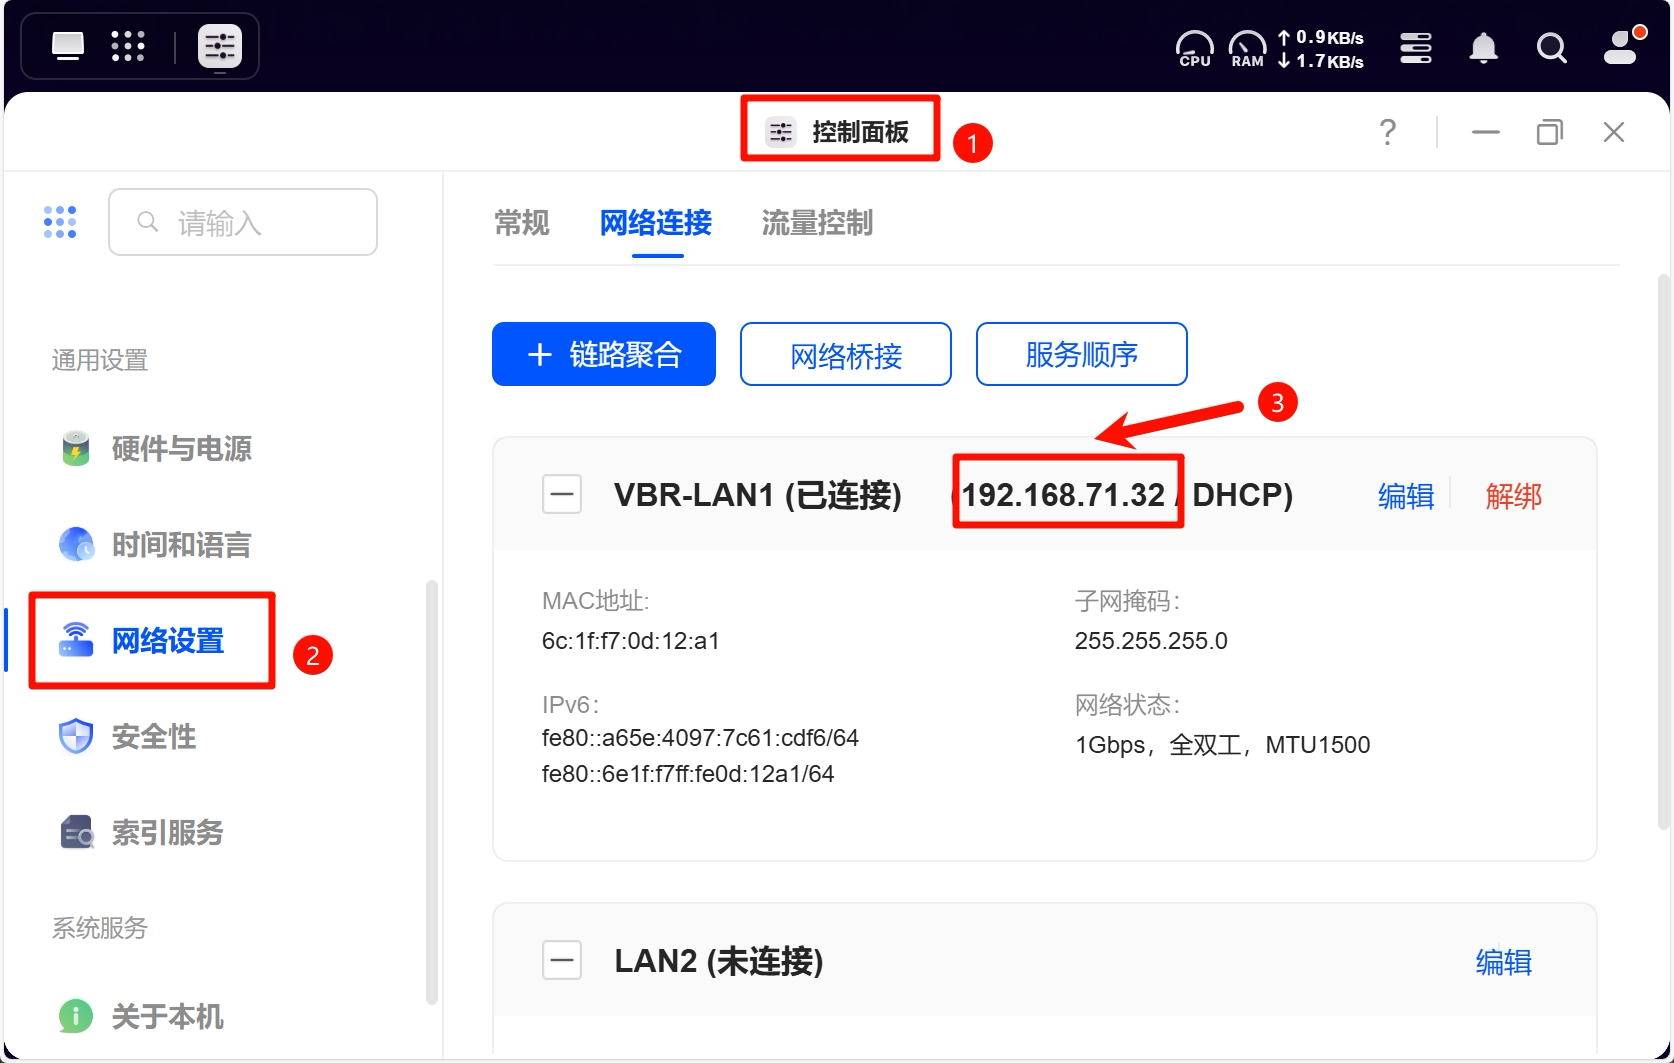Screen dimensions: 1674x1063
Task: Click the 时间和语言 globe icon
Action: (76, 544)
